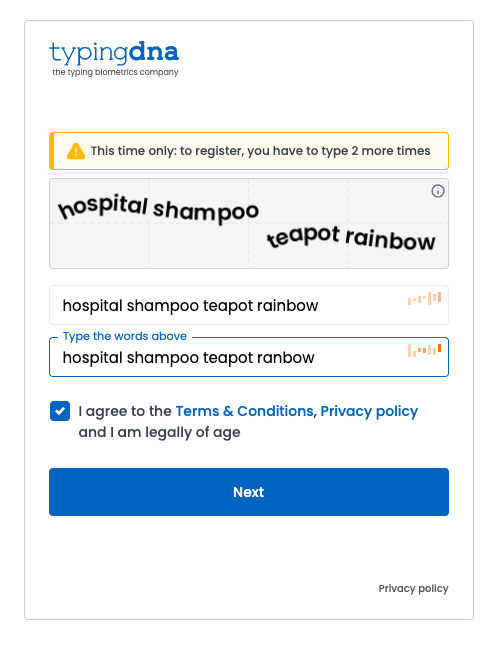Click the 'and I am legally of age' text
Viewport: 501px width, 646px height.
159,432
